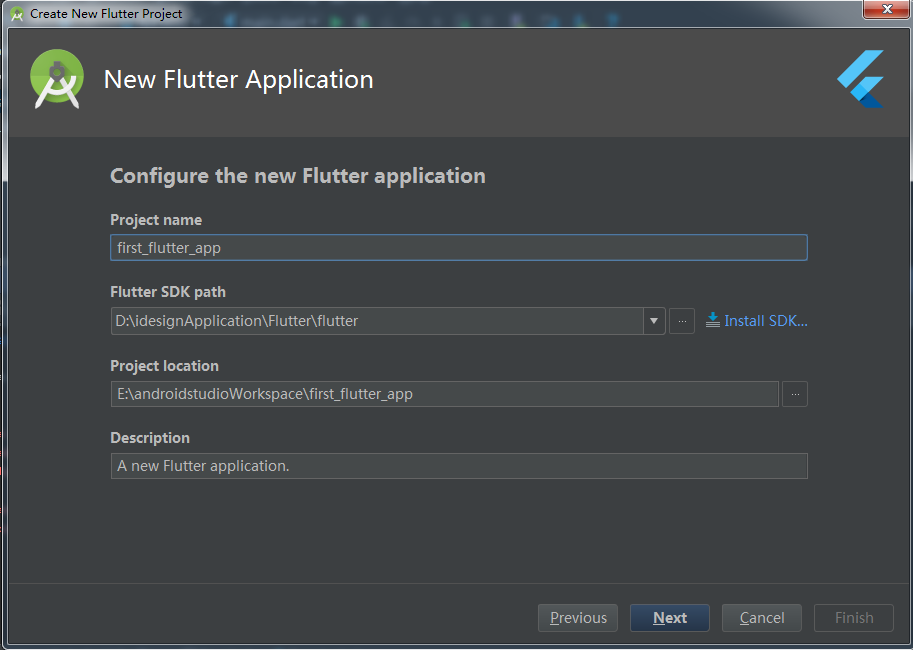The image size is (913, 650).
Task: Cancel the new Flutter project wizard
Action: click(762, 618)
